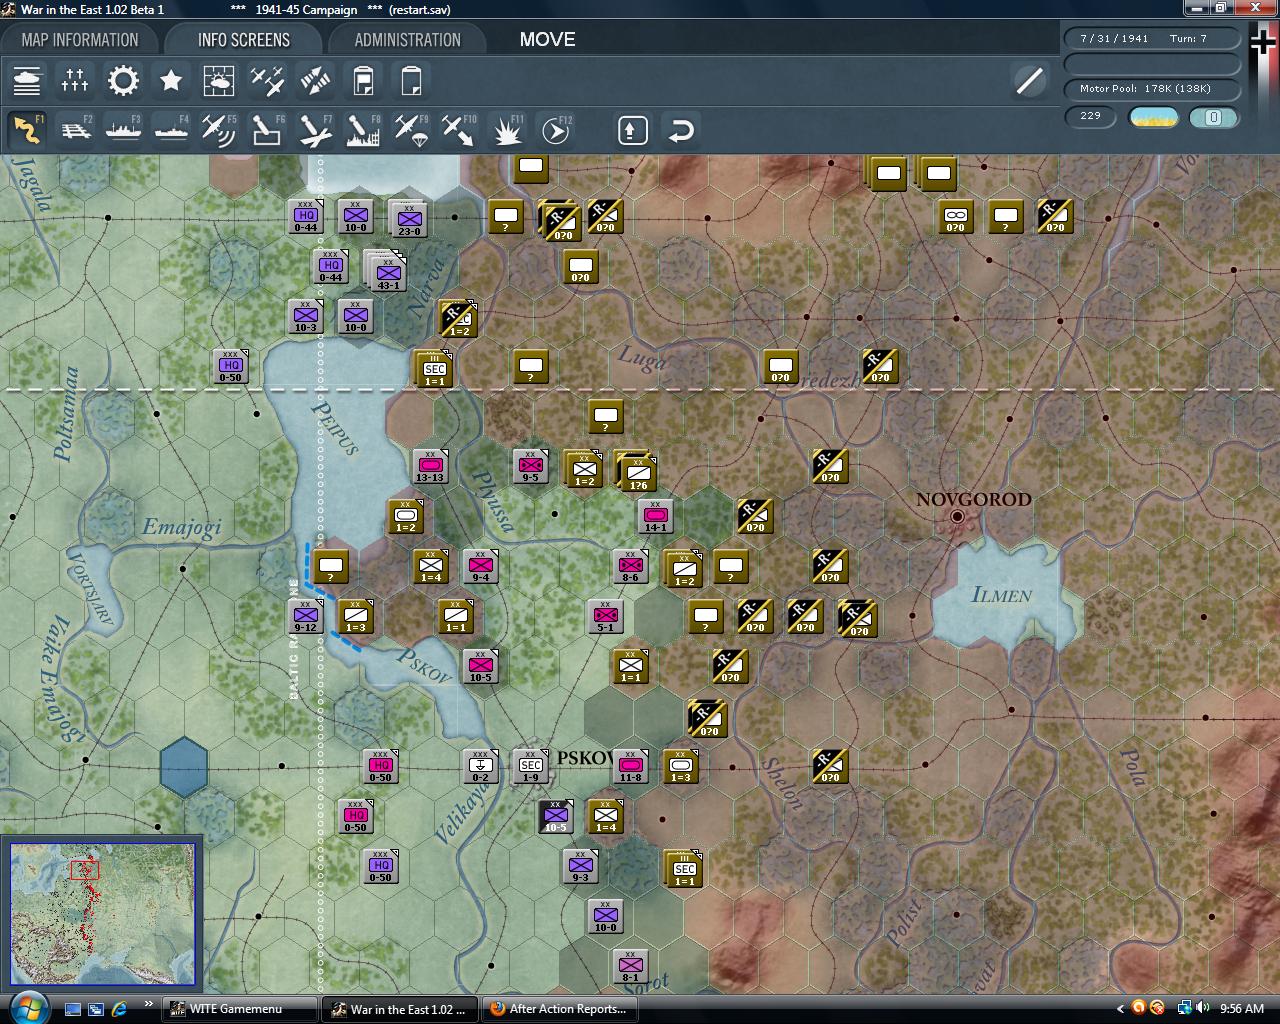
Task: Select the 13-13 panzer division counter
Action: (x=430, y=465)
